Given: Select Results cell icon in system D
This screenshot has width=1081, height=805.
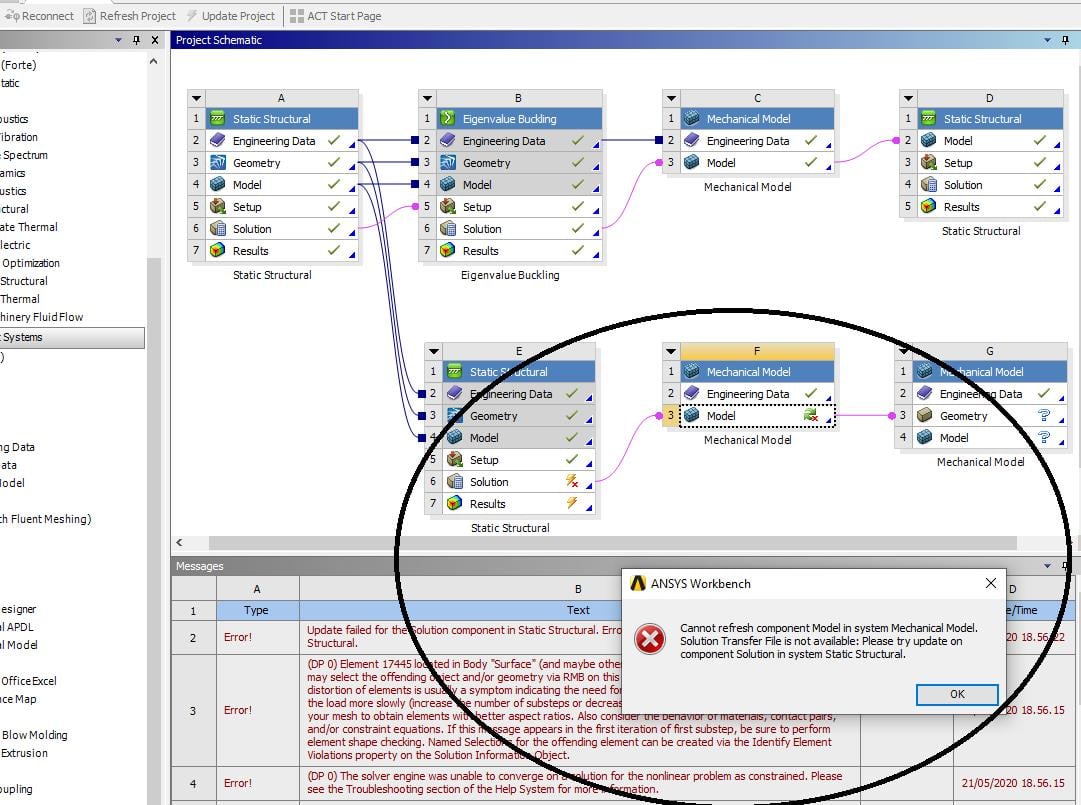Looking at the screenshot, I should pos(929,207).
